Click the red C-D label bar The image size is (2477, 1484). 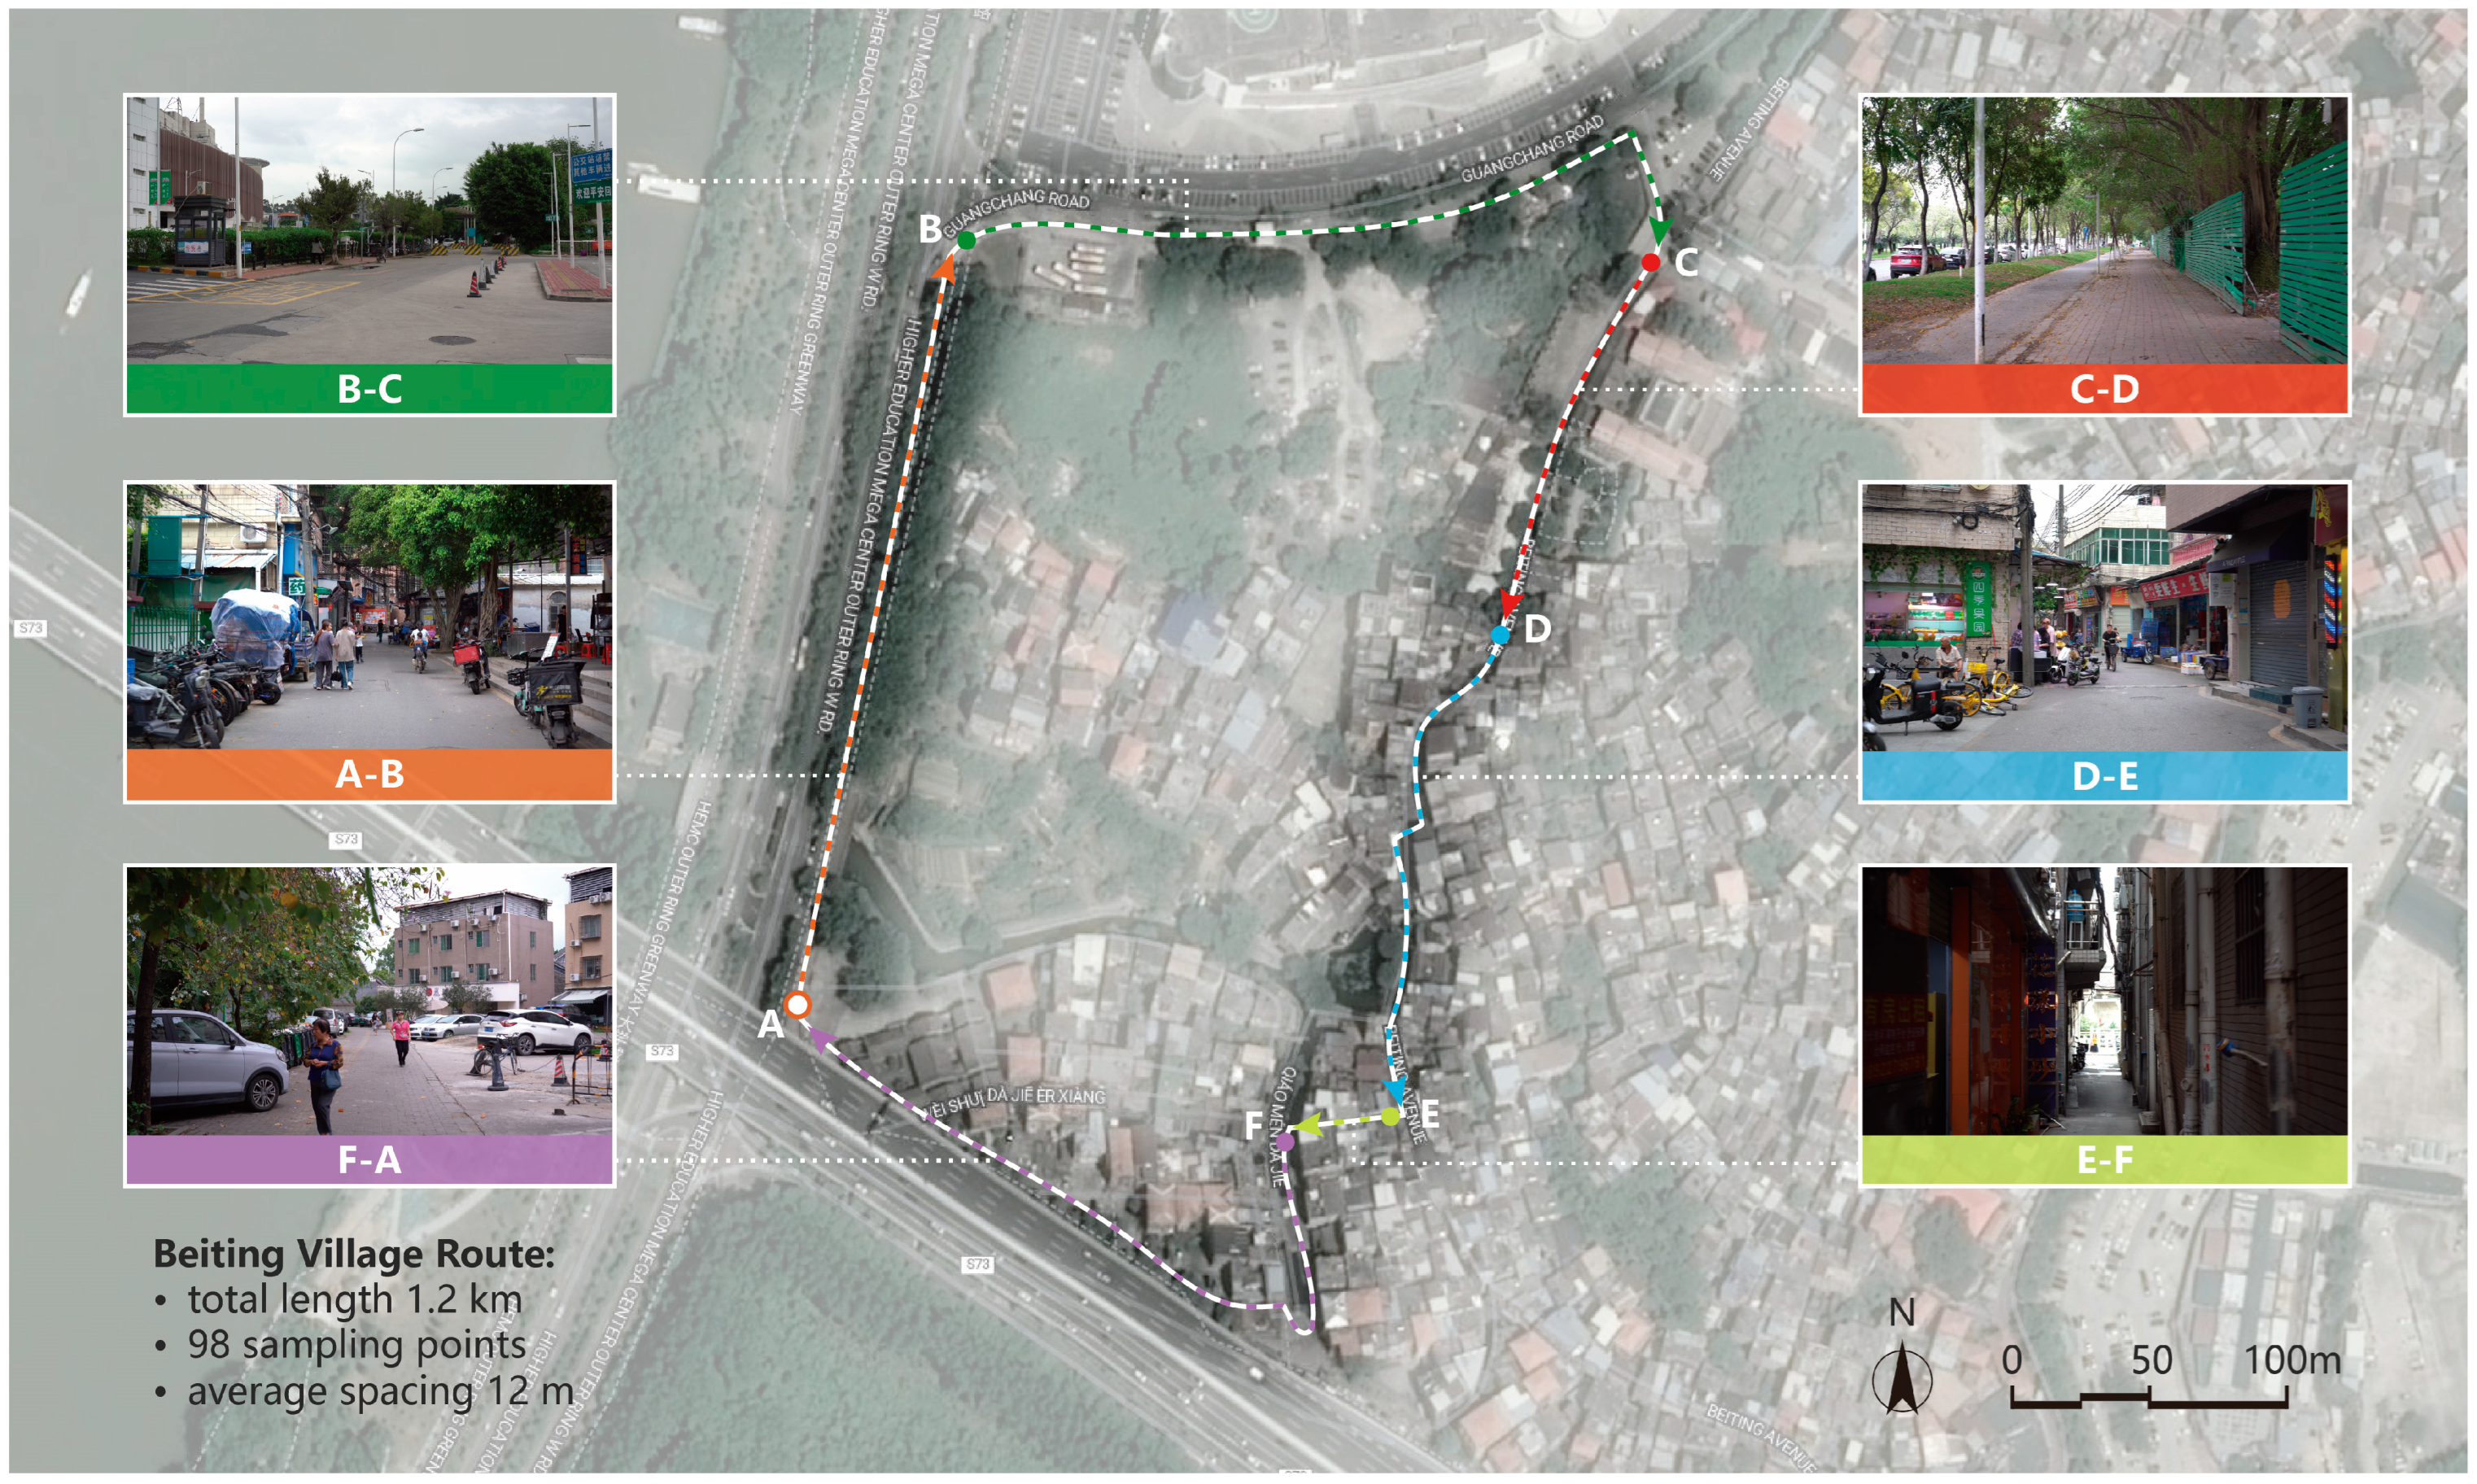click(x=2104, y=389)
